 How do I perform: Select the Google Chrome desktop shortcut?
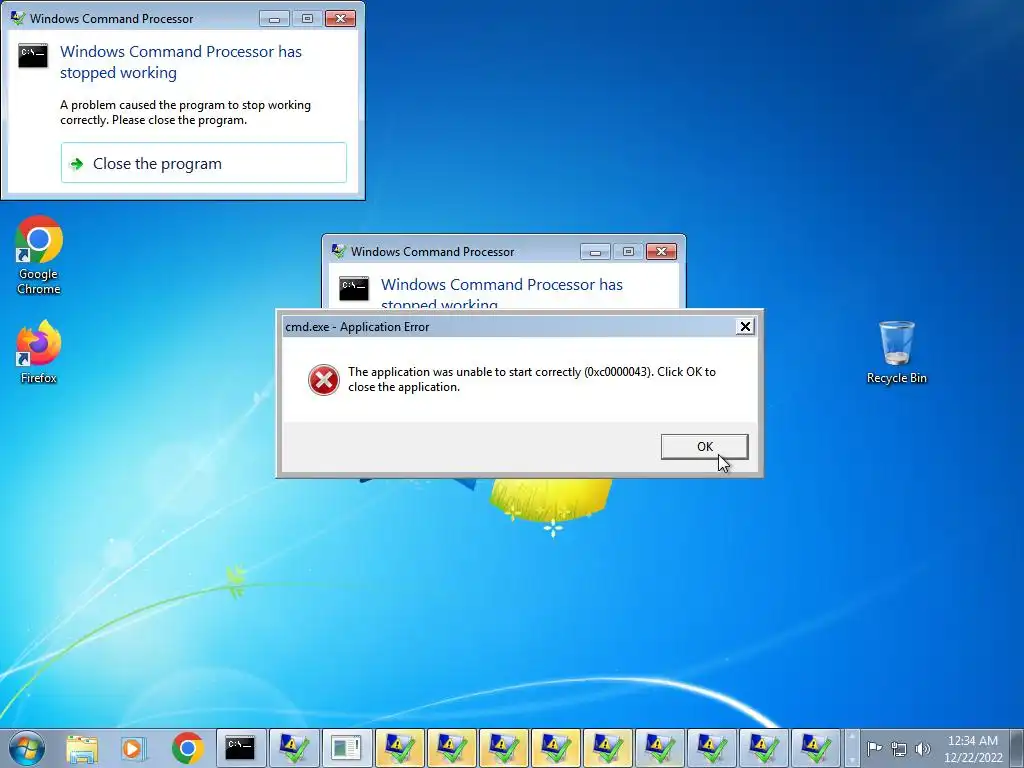coord(39,255)
